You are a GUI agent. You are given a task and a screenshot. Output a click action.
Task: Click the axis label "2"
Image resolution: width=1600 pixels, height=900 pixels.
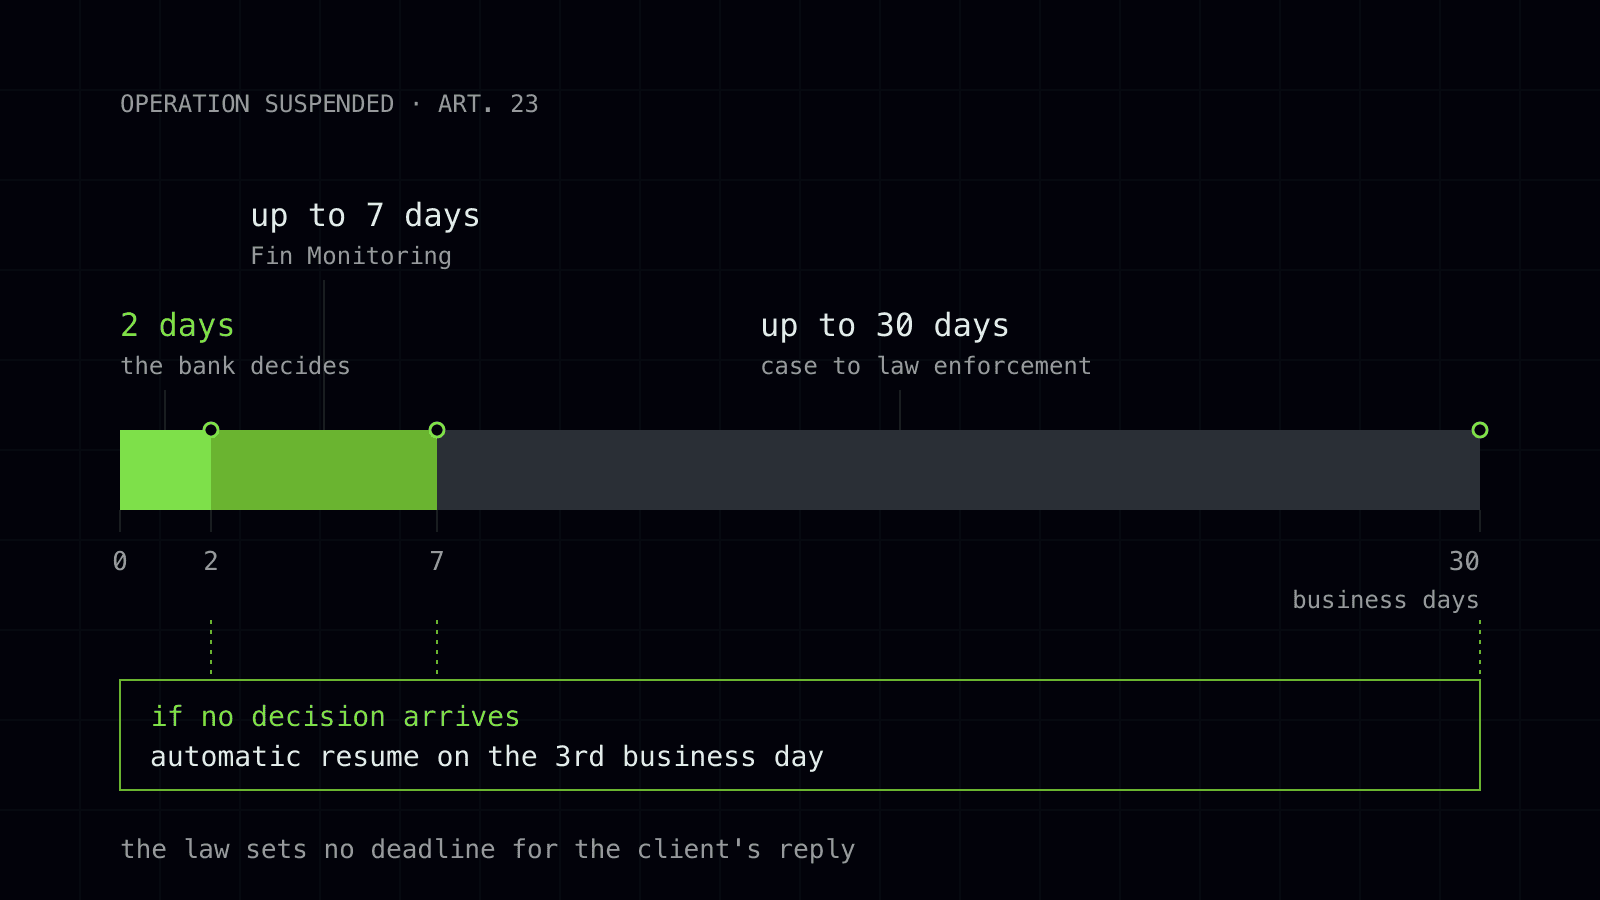(x=211, y=561)
